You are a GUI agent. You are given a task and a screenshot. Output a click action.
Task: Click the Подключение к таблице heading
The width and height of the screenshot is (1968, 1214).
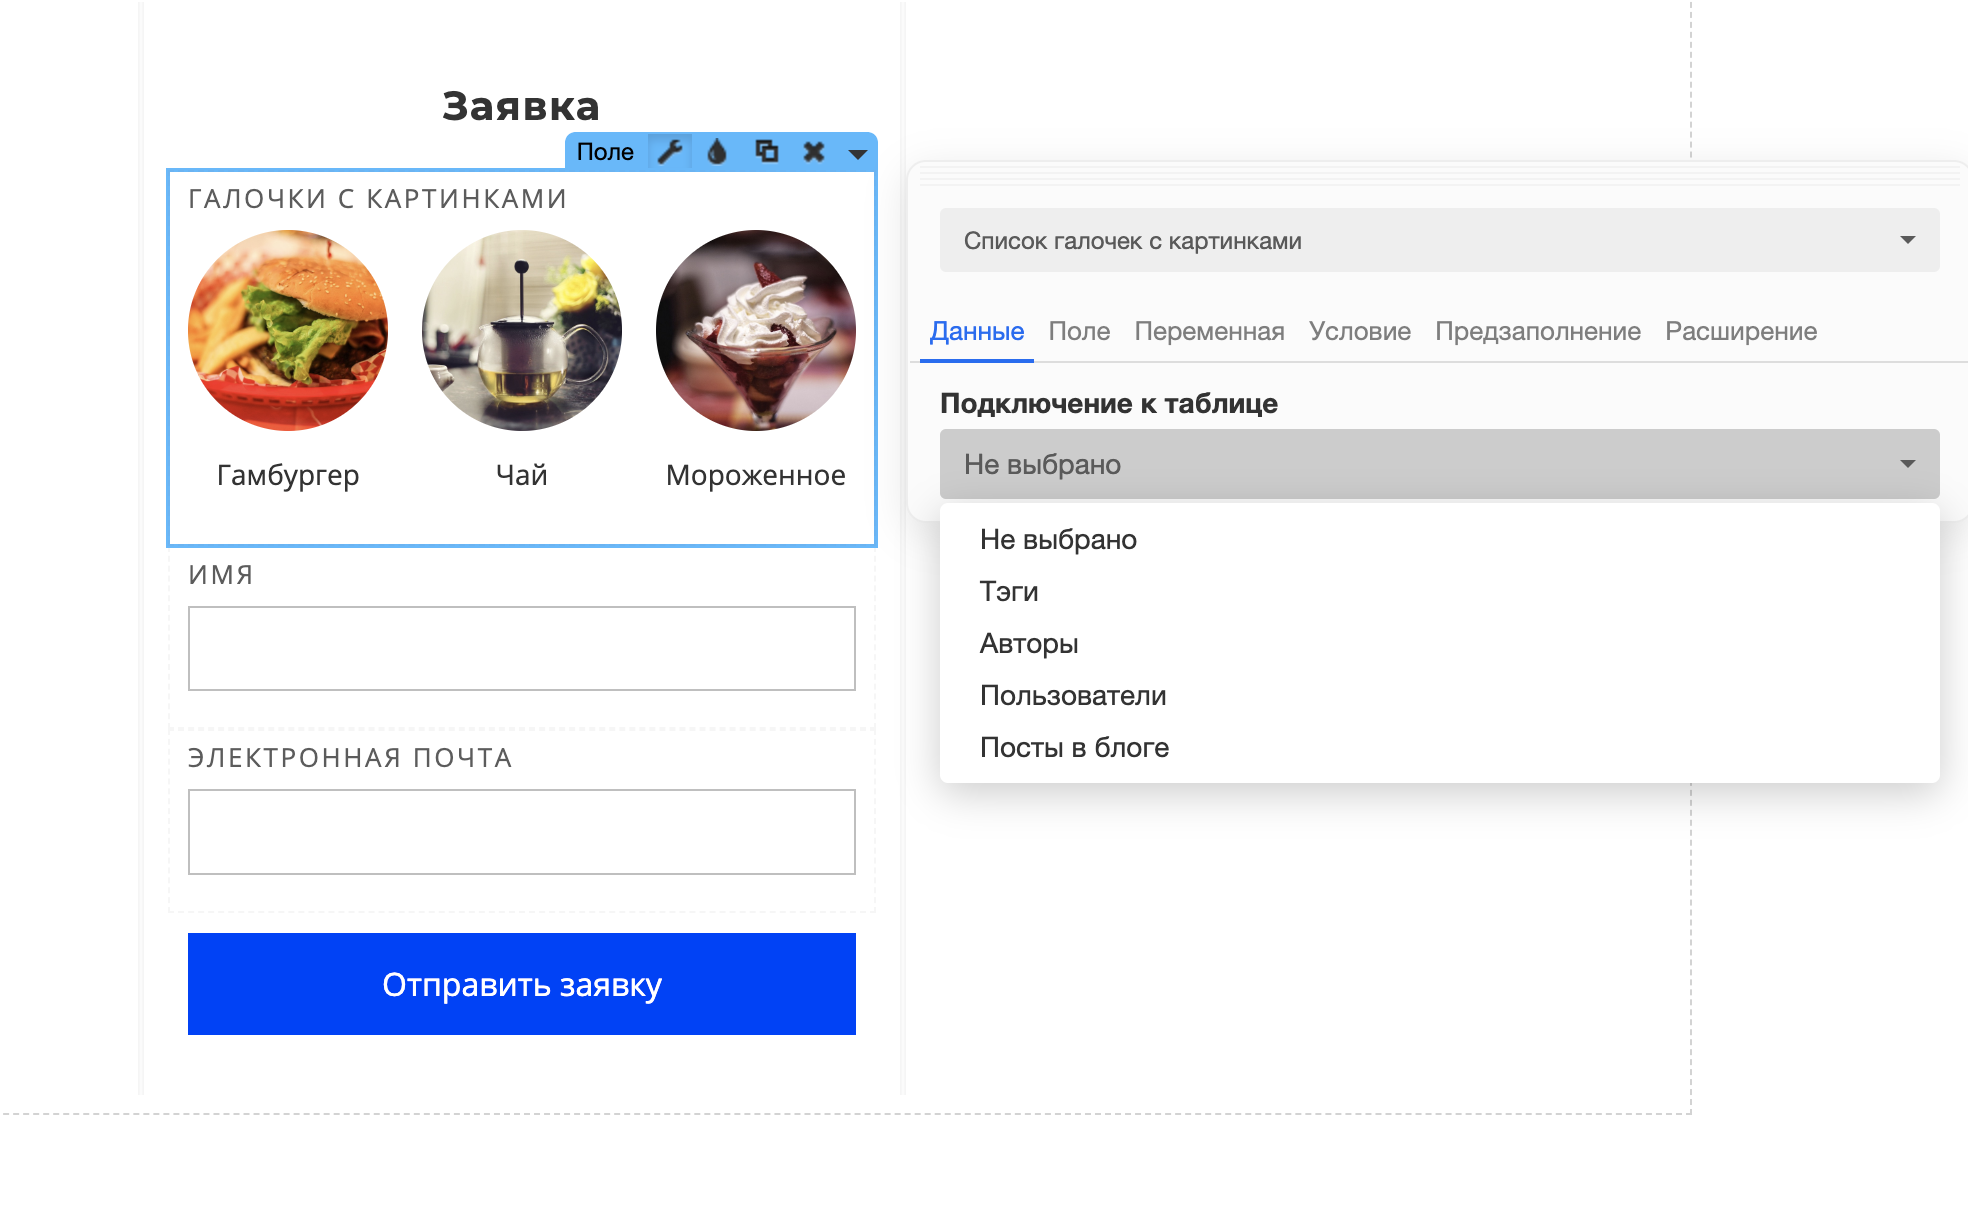tap(1109, 403)
